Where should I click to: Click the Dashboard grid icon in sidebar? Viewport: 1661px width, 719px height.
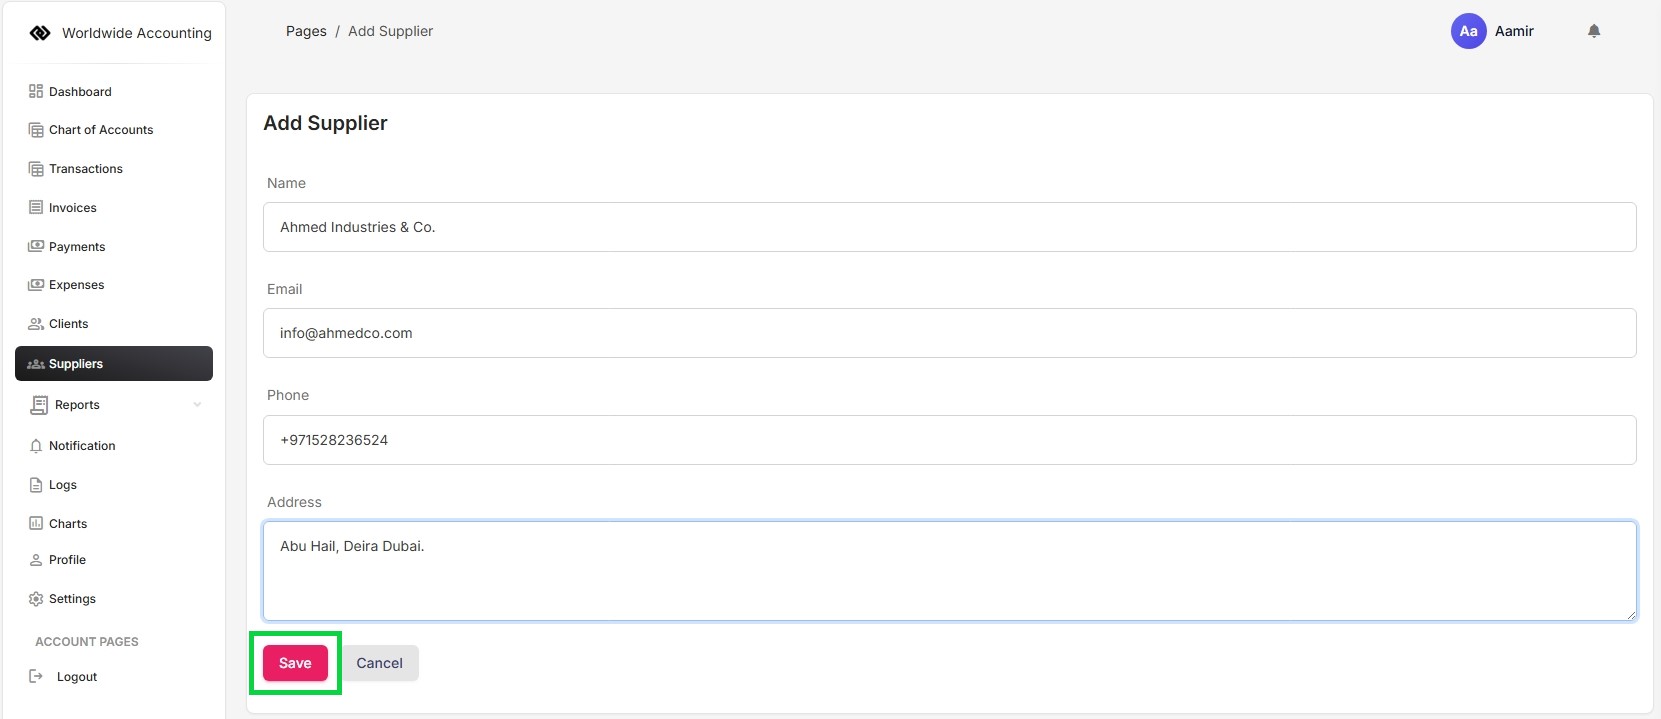[36, 91]
